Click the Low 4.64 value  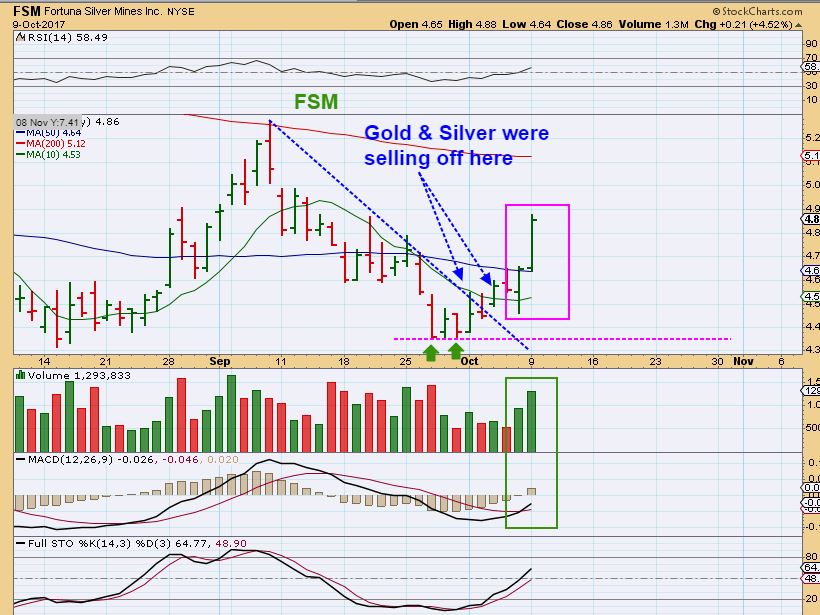click(x=527, y=24)
